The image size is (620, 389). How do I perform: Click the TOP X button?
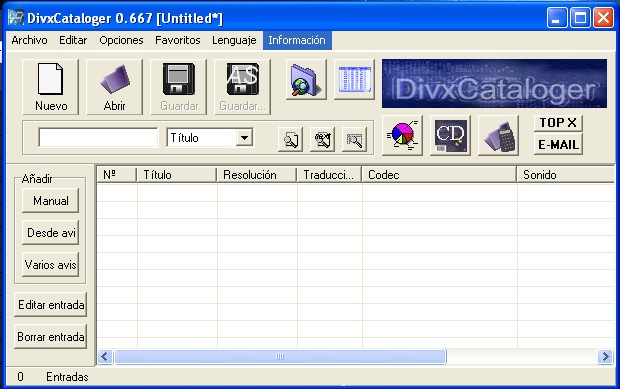[558, 123]
